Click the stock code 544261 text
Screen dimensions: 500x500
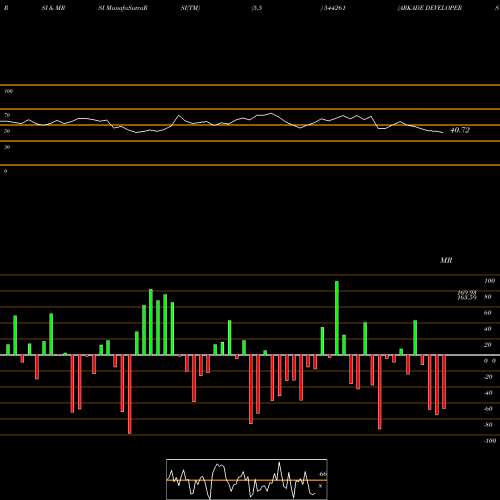coord(334,8)
